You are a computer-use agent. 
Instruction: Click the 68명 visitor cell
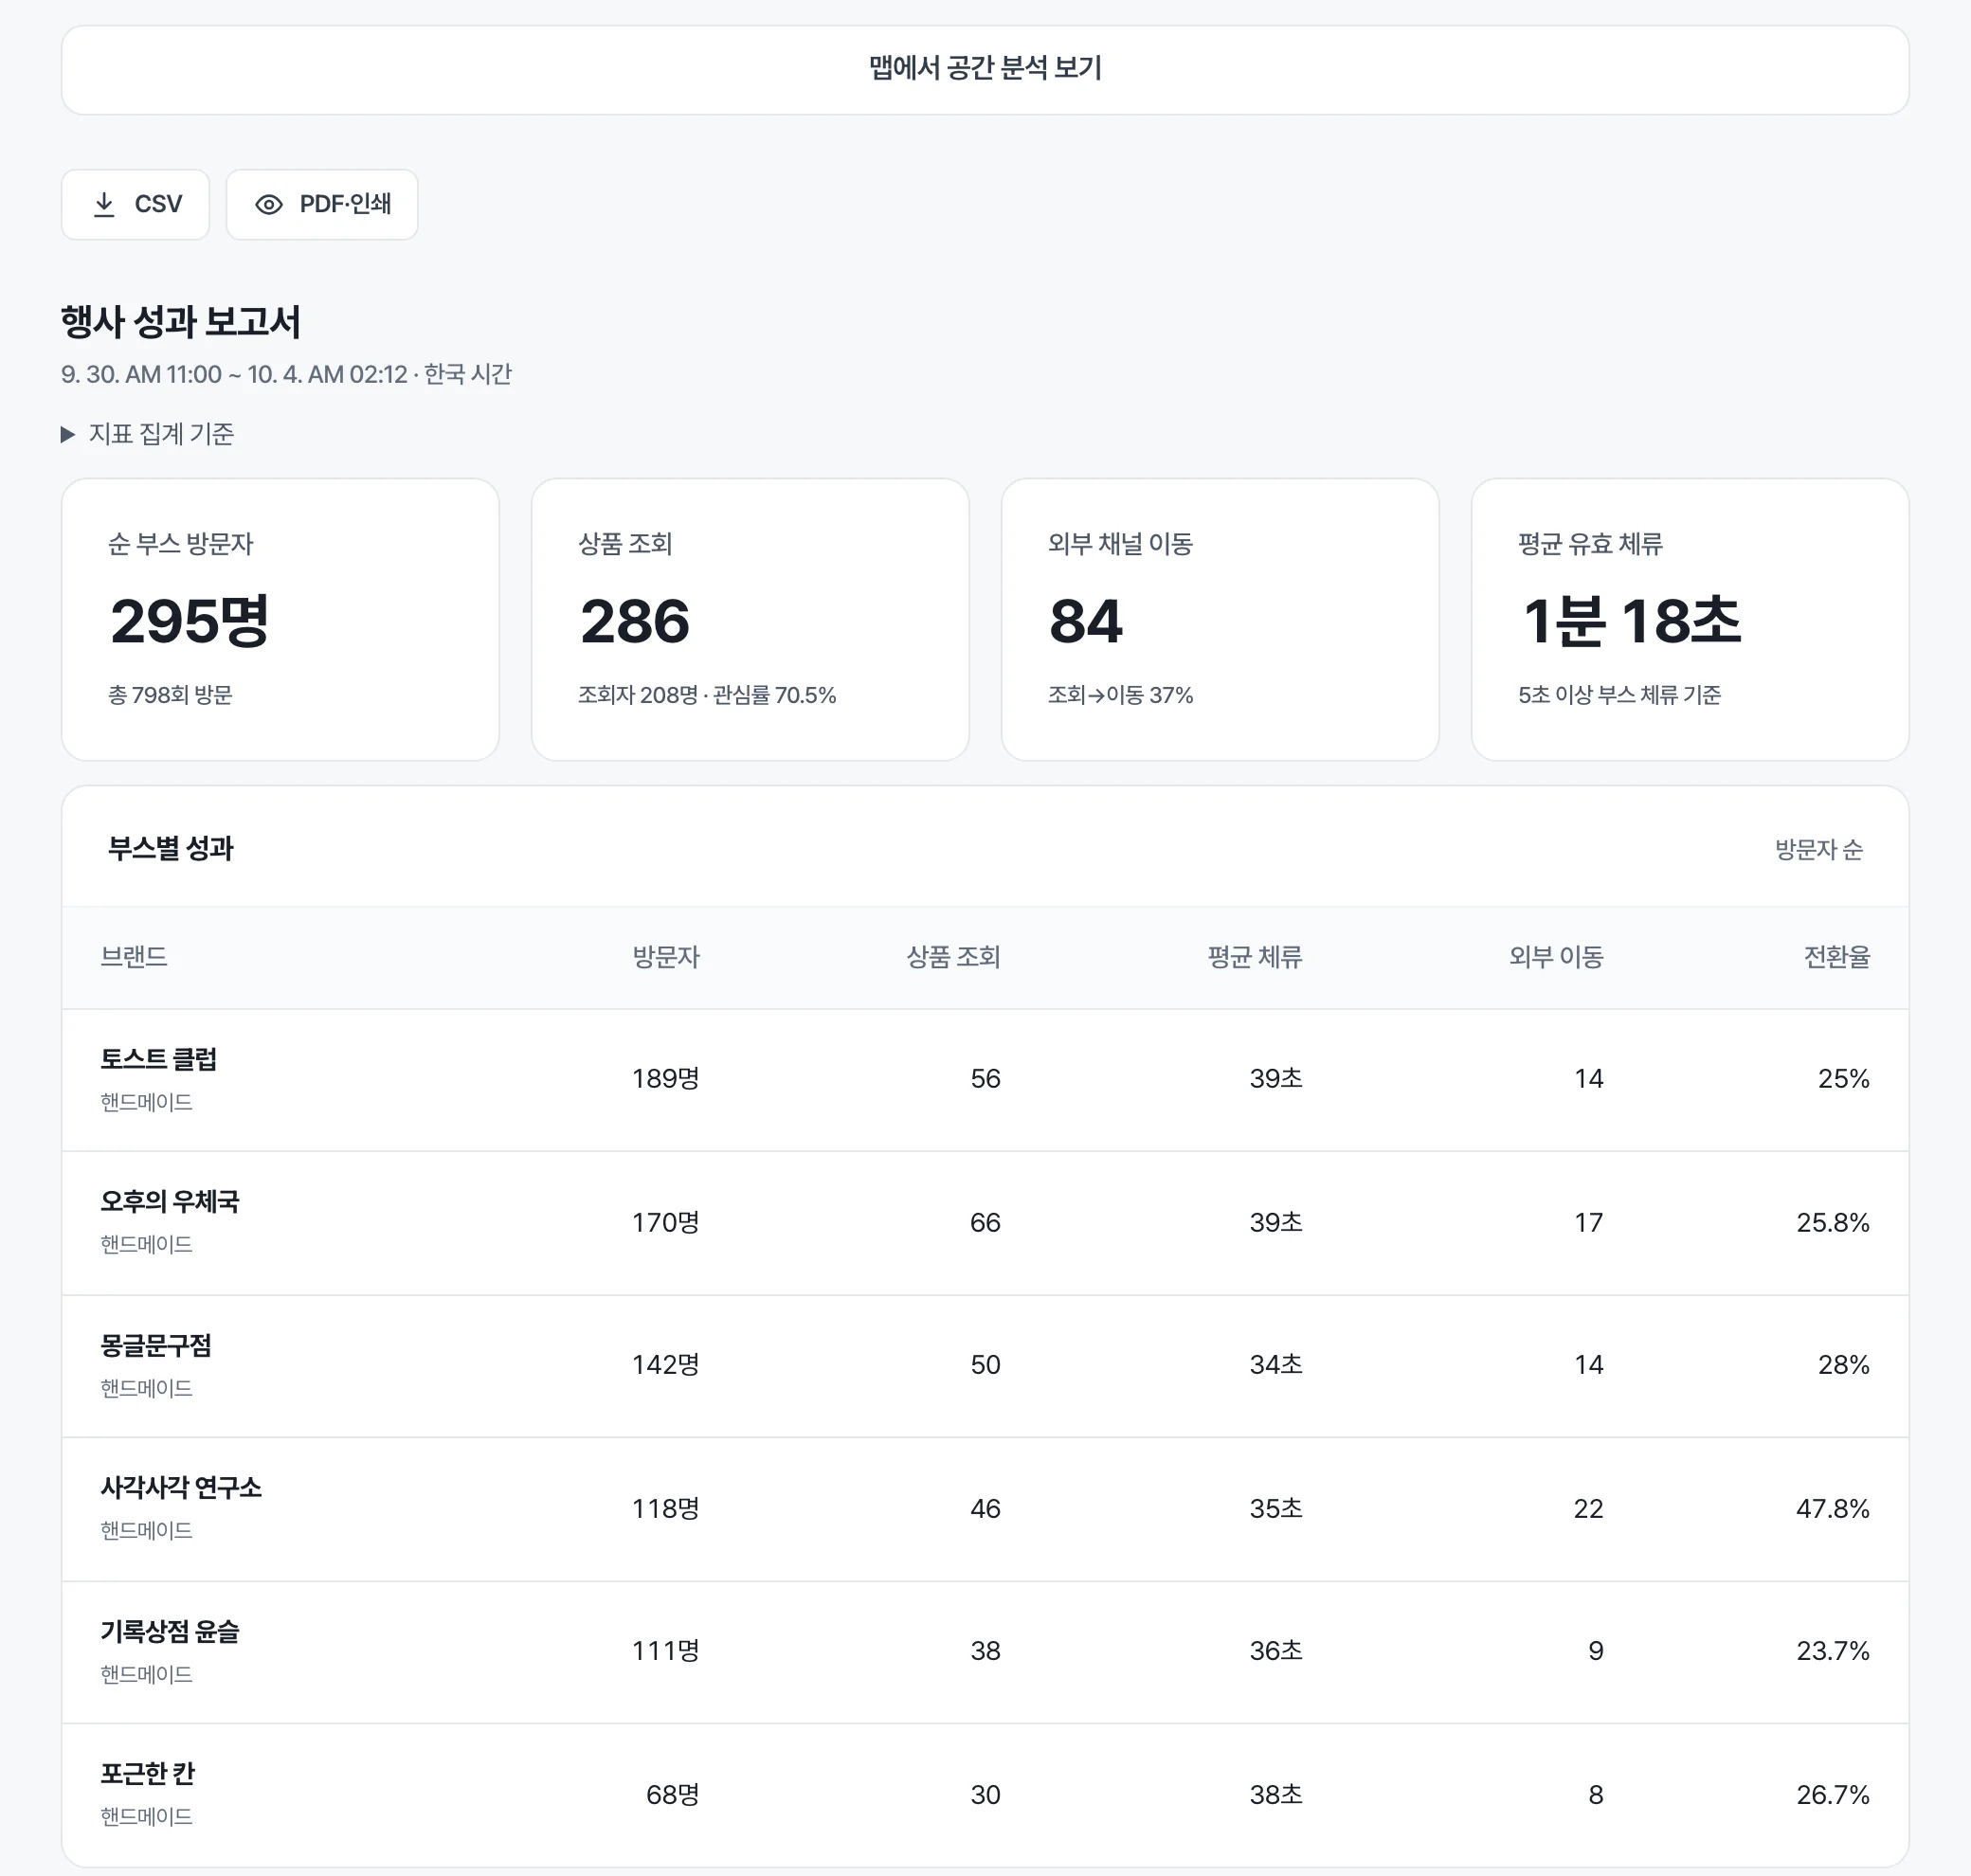(673, 1795)
